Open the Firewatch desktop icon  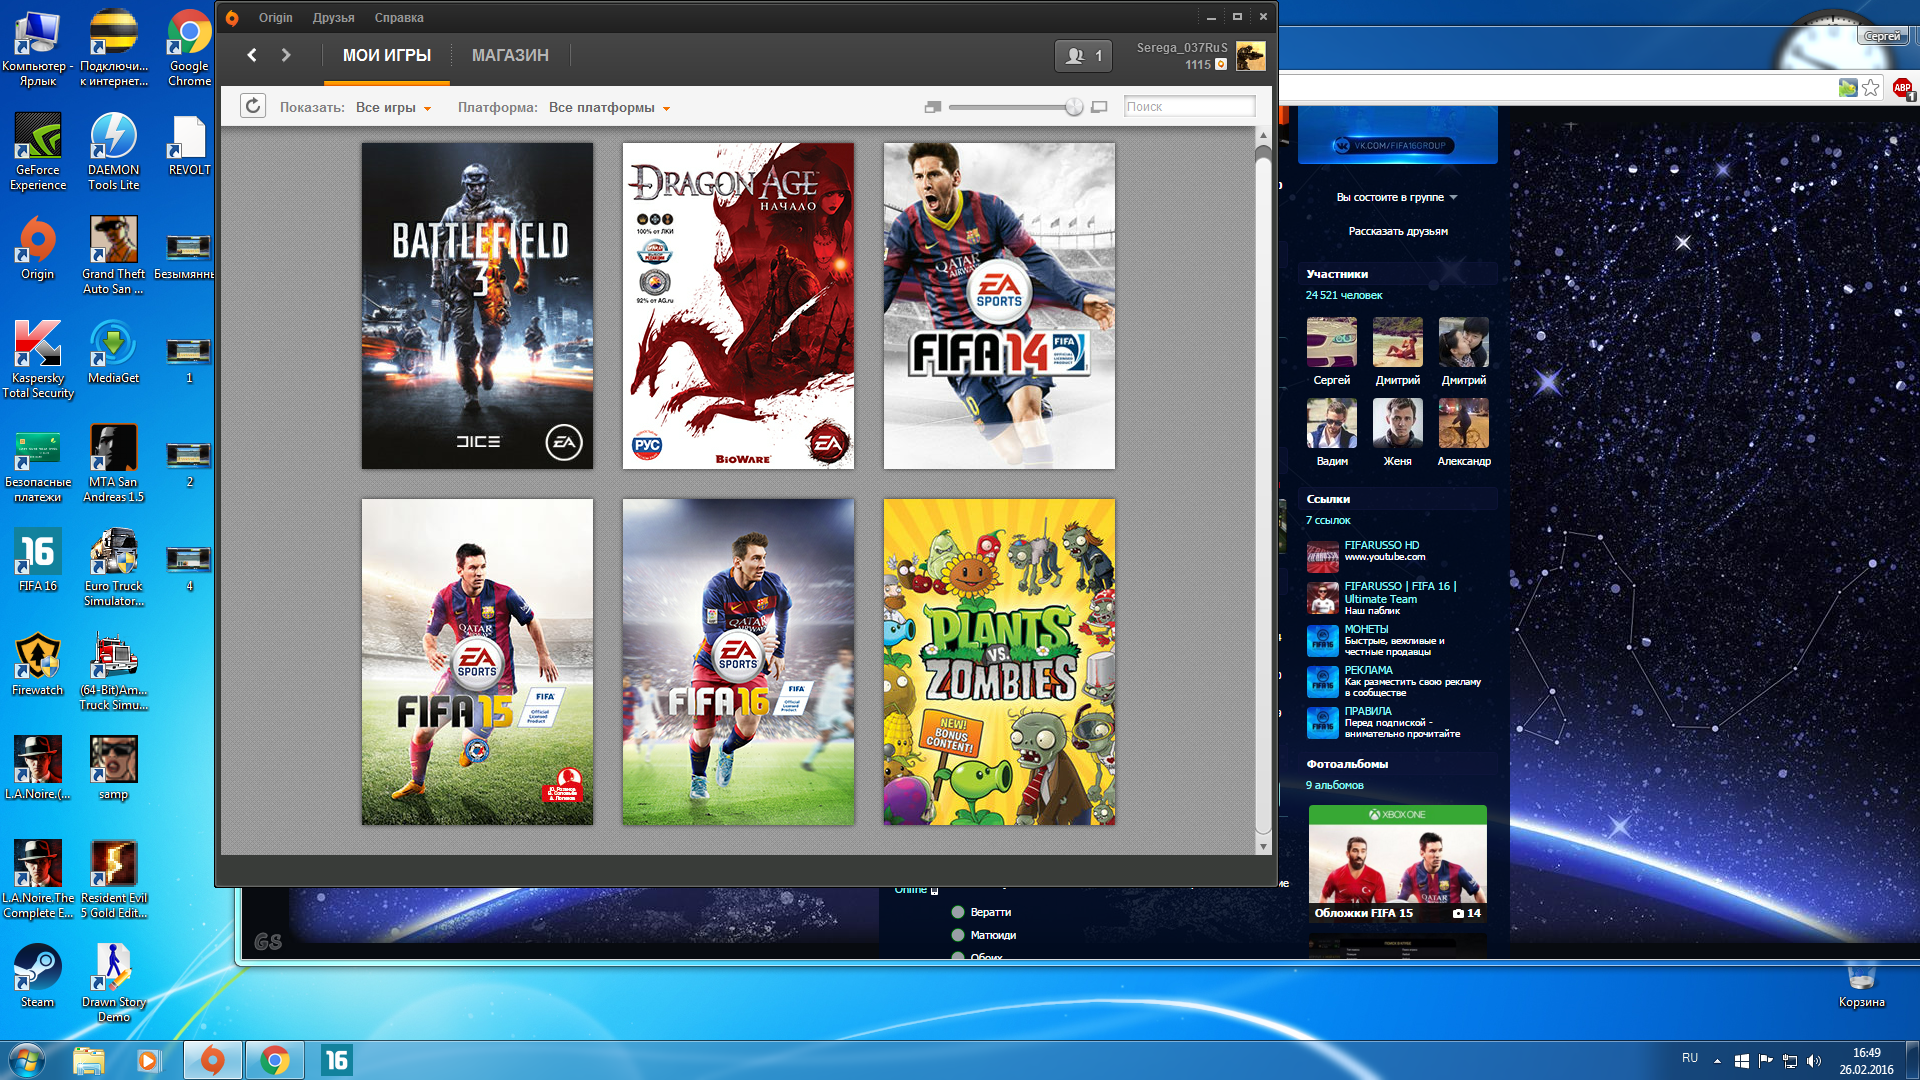(37, 665)
